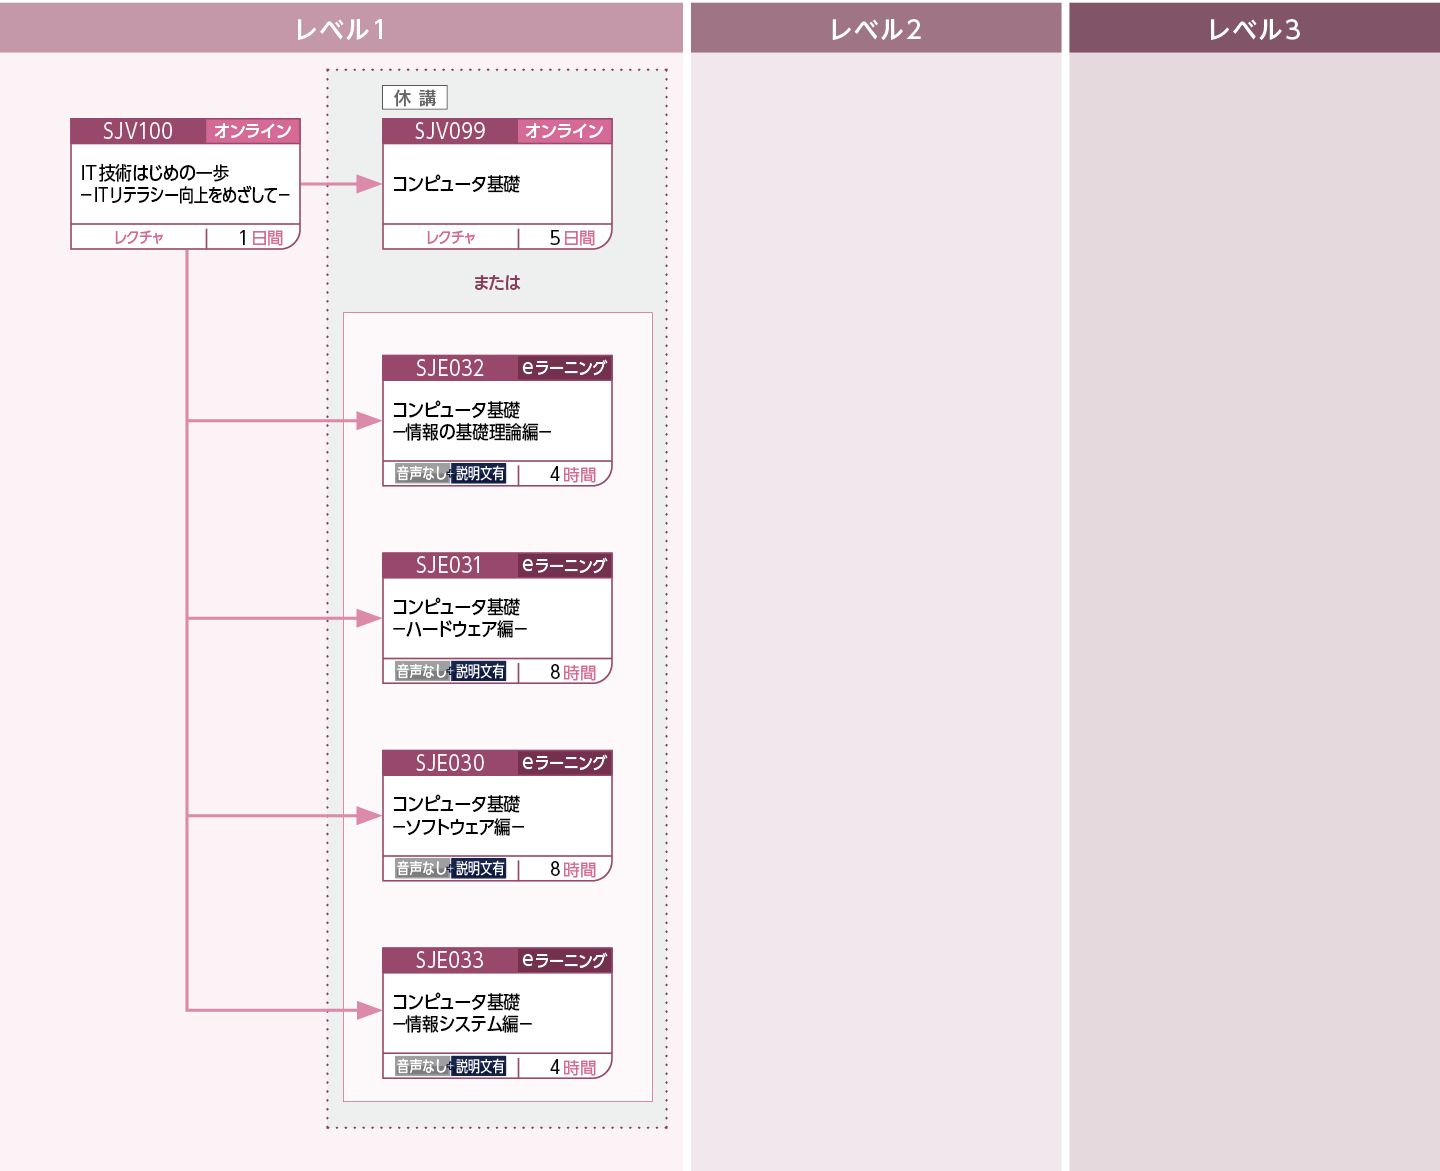Screen dimensions: 1440x1171
Task: Click the 音声なし tag on SJE033
Action: pos(422,1067)
